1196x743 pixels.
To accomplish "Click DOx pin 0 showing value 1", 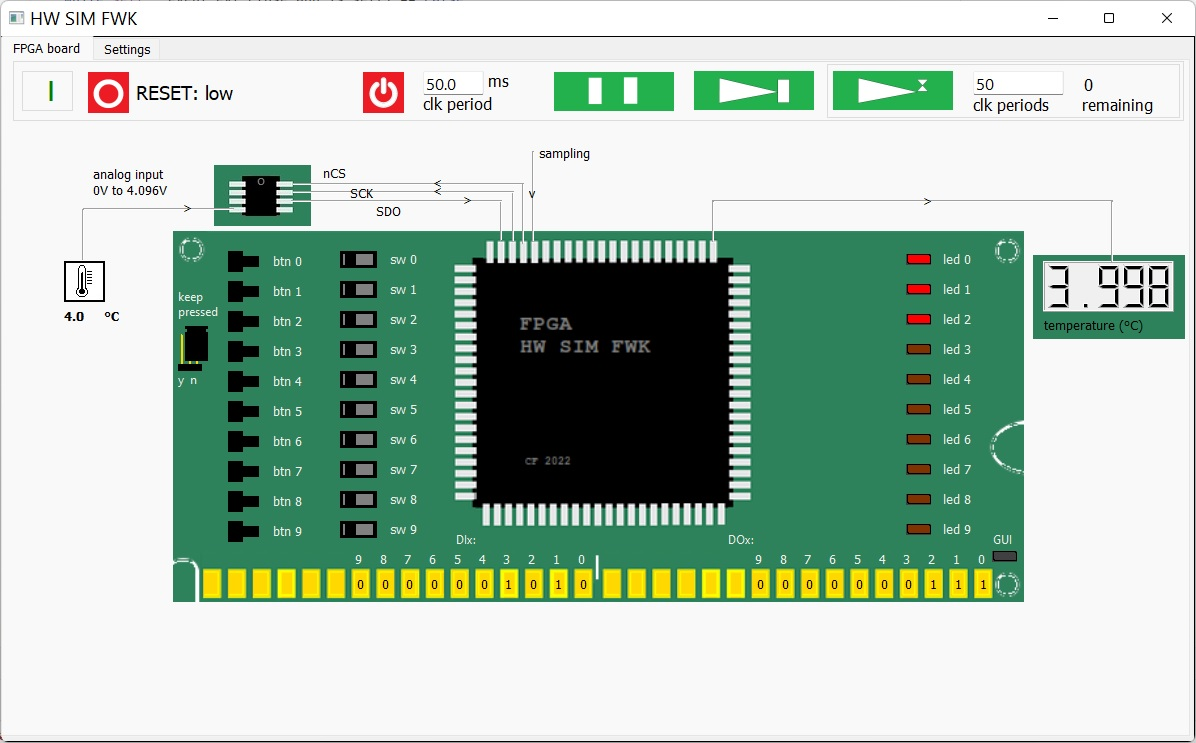I will click(x=982, y=584).
